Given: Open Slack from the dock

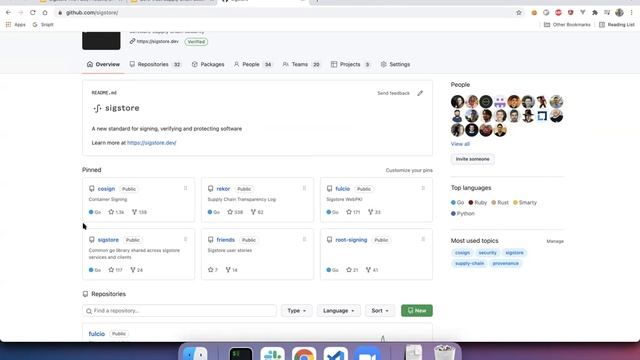Looking at the screenshot, I should pos(272,353).
